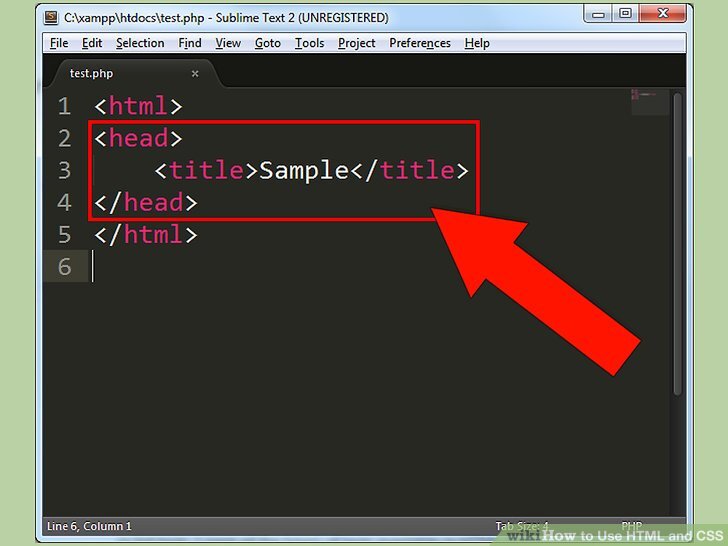This screenshot has width=728, height=546.
Task: Click the closing </title> tag
Action: [x=409, y=170]
